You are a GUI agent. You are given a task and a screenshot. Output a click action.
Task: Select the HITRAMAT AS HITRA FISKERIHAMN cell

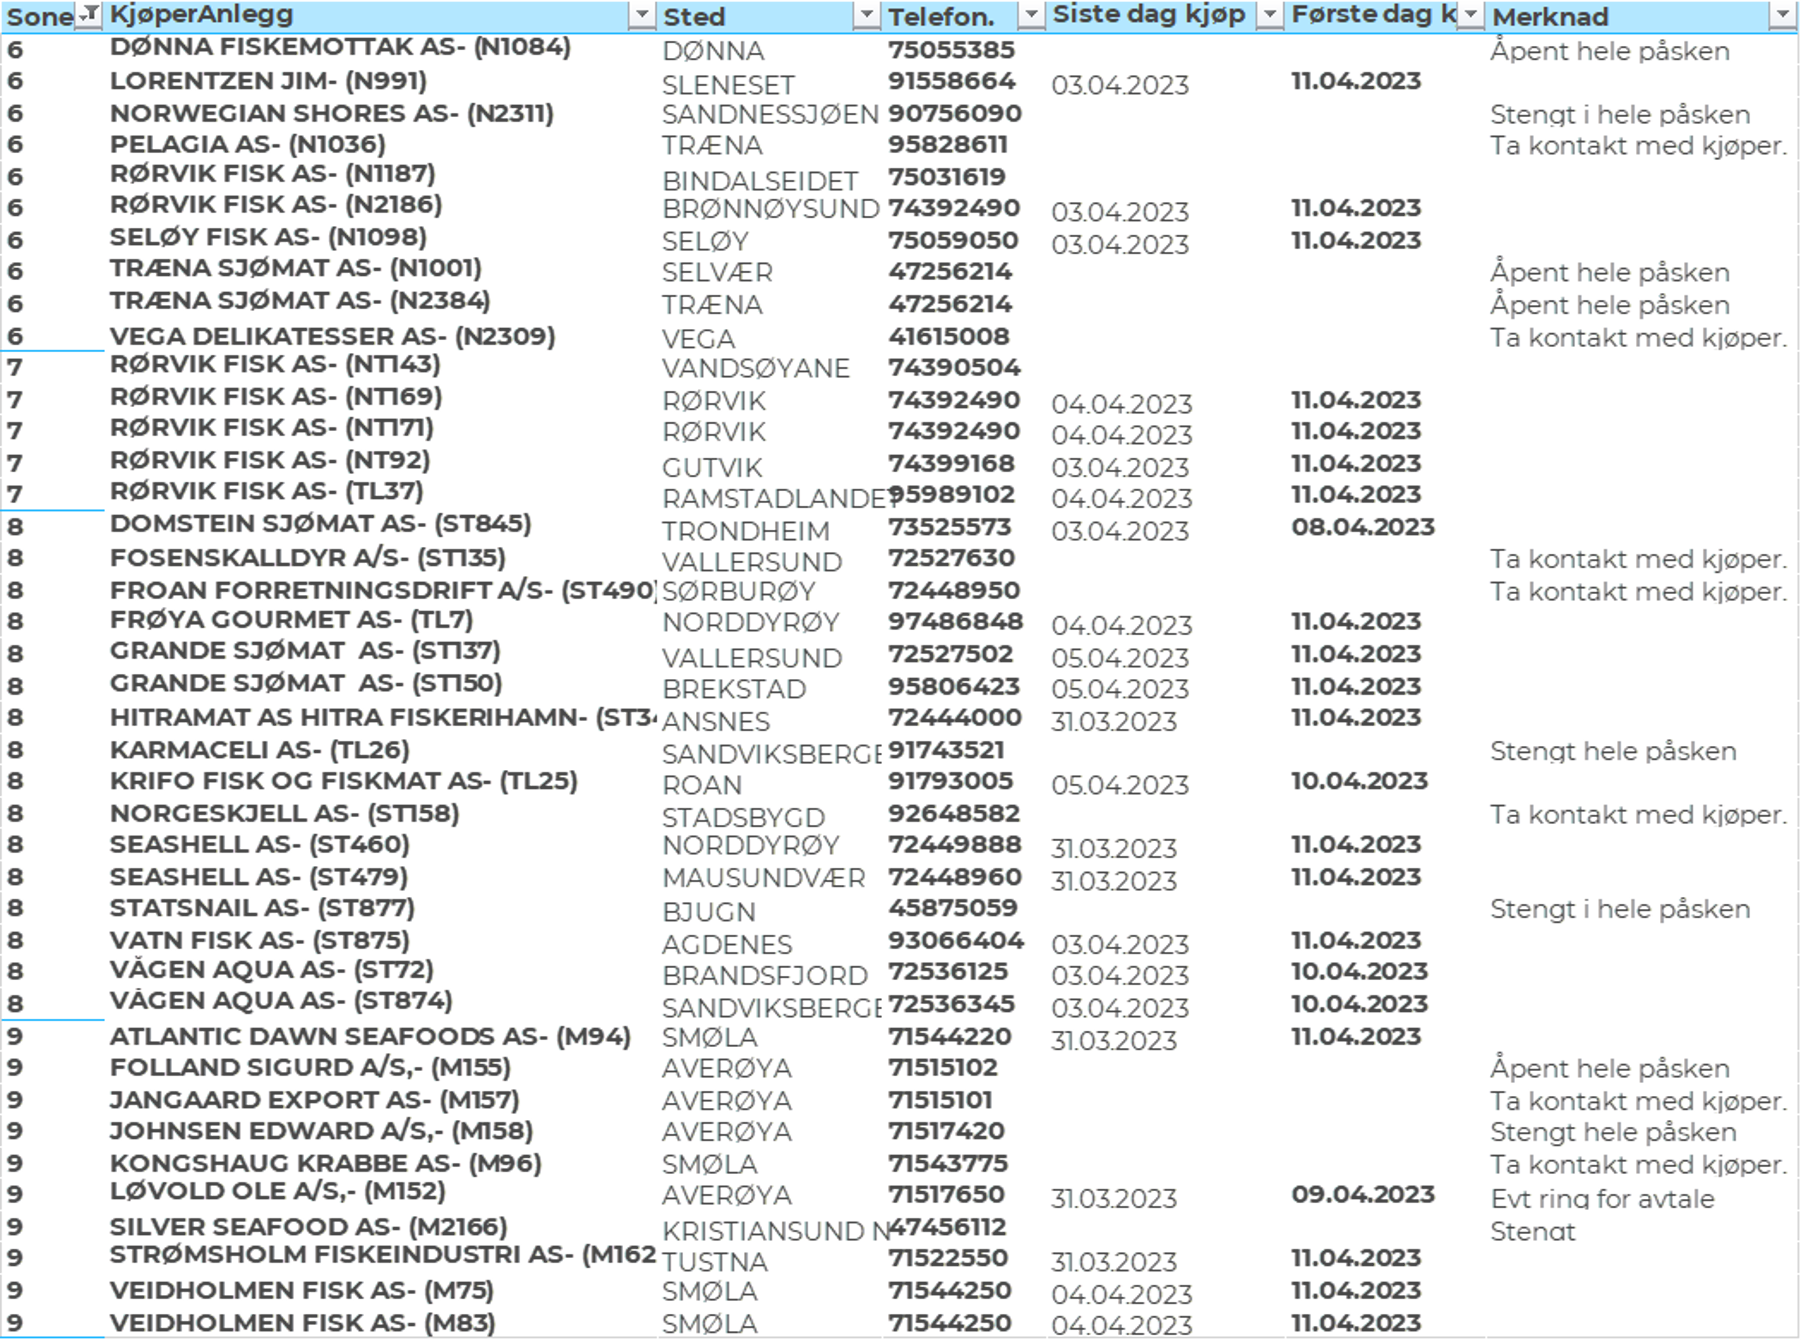click(x=380, y=718)
